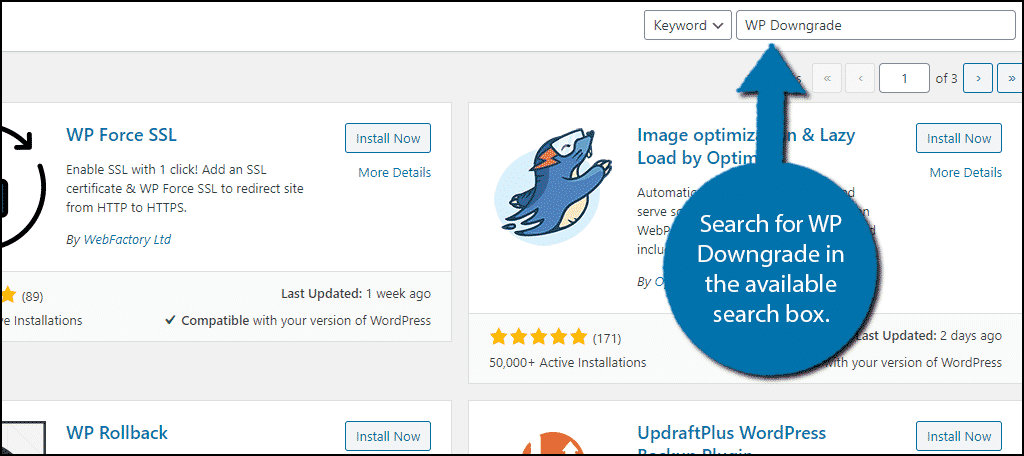Visit the WebFactory Ltd author link
The height and width of the screenshot is (456, 1024).
click(127, 240)
